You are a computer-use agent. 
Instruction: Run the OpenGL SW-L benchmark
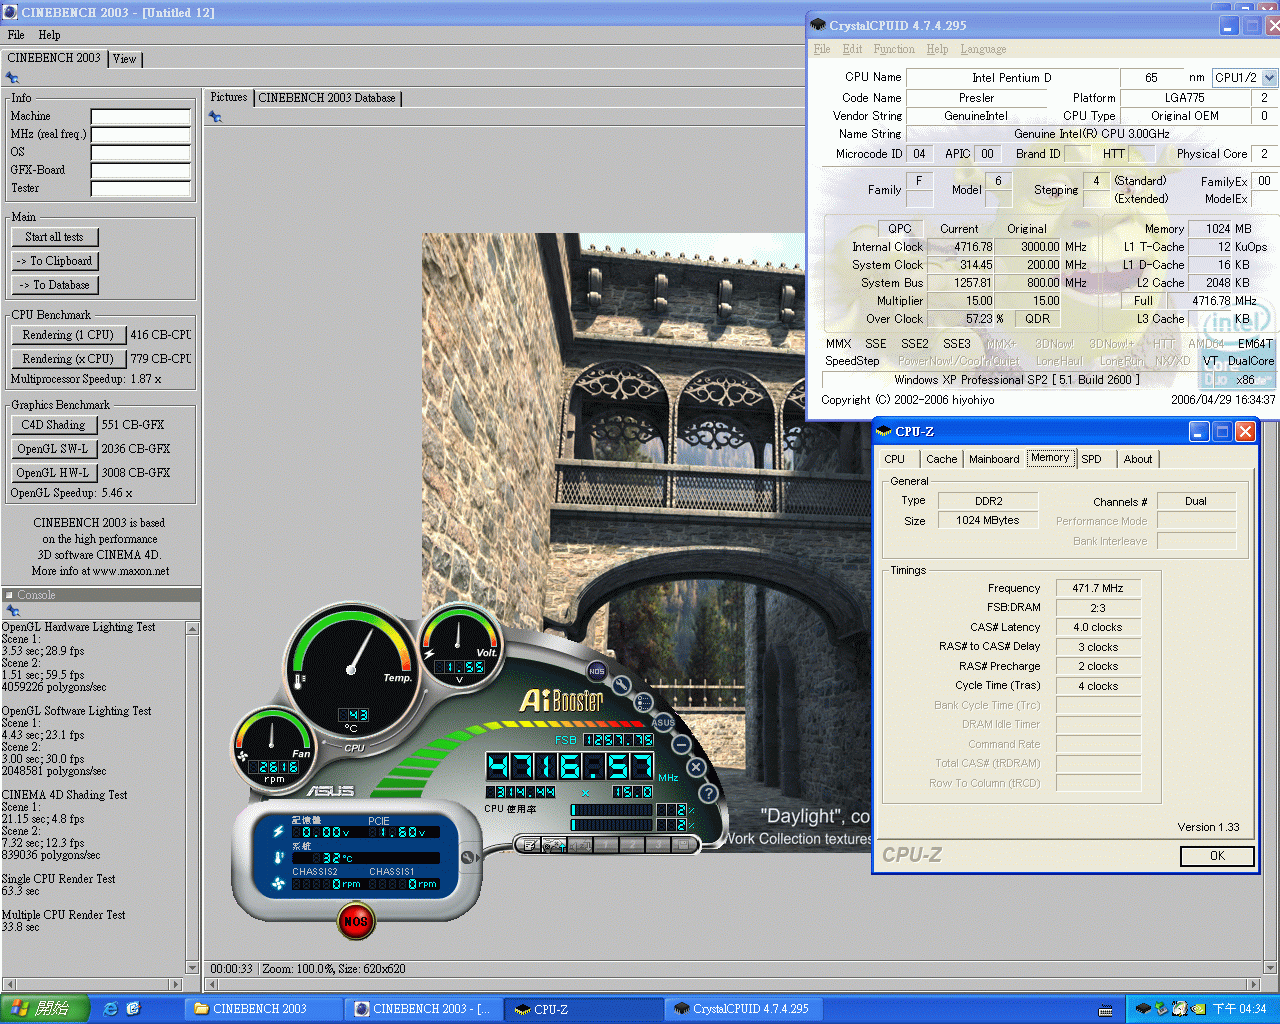(x=54, y=449)
